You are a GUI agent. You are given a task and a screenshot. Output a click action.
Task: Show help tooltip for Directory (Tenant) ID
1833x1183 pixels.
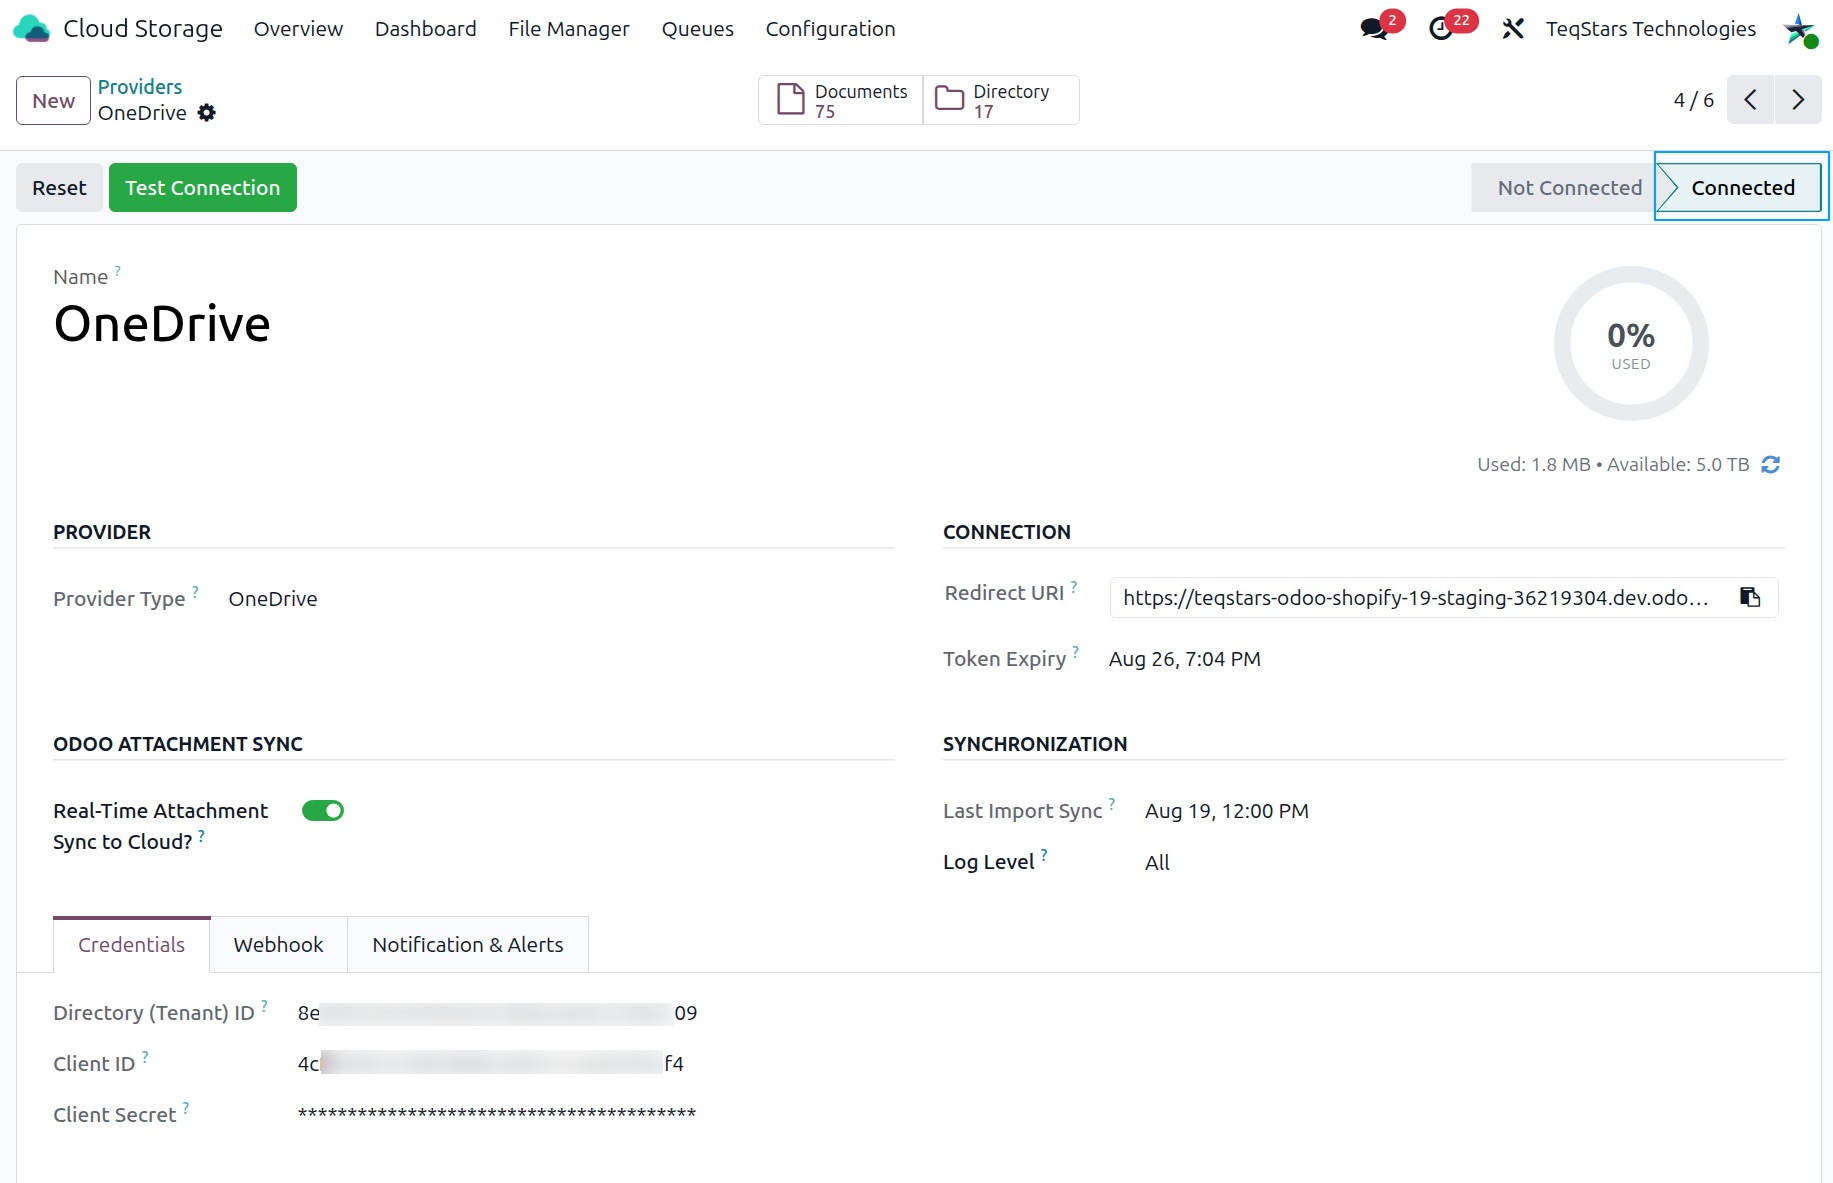pyautogui.click(x=264, y=1006)
